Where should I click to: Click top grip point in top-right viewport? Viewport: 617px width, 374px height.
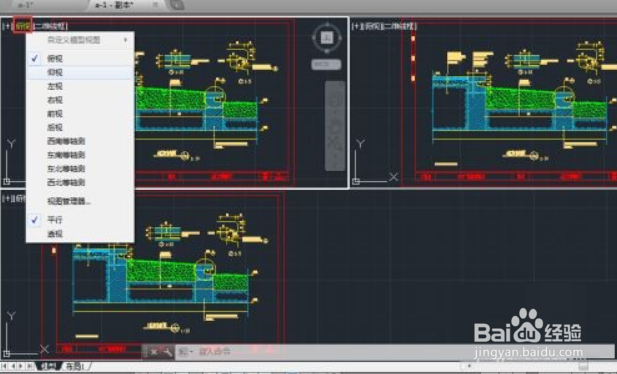click(413, 38)
